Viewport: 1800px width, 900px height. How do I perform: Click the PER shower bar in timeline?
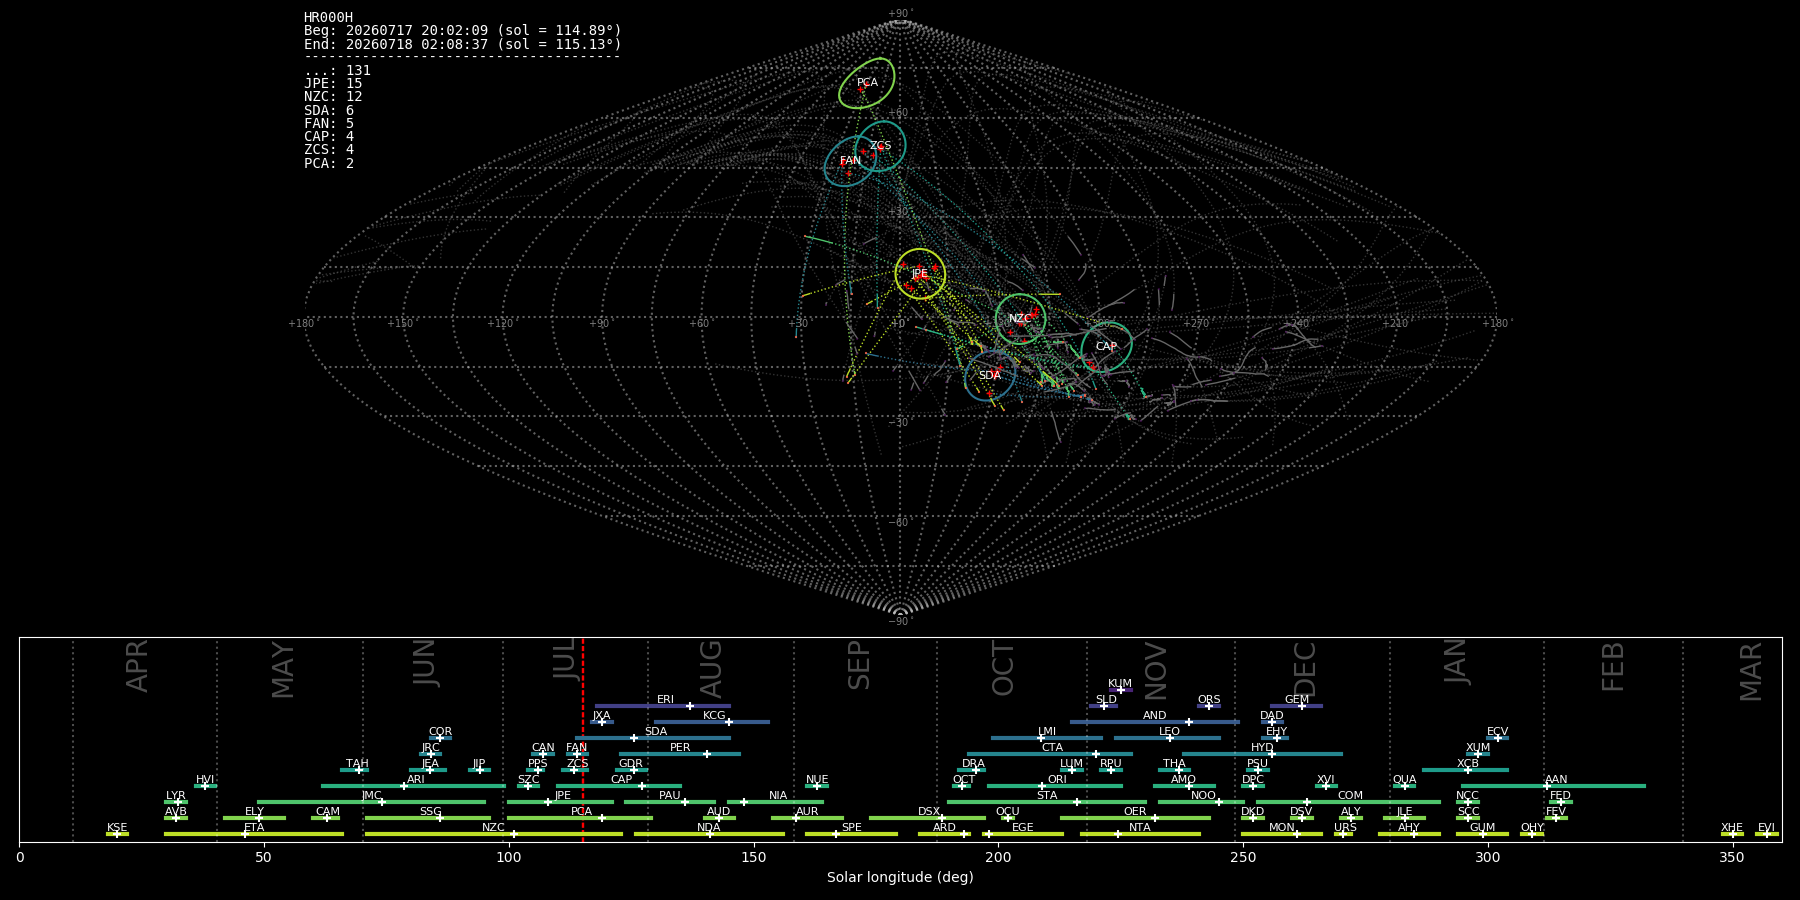680,754
